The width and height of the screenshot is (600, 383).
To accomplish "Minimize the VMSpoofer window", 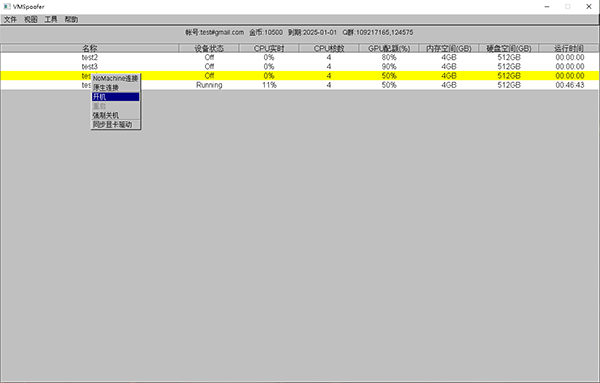I will coord(547,7).
